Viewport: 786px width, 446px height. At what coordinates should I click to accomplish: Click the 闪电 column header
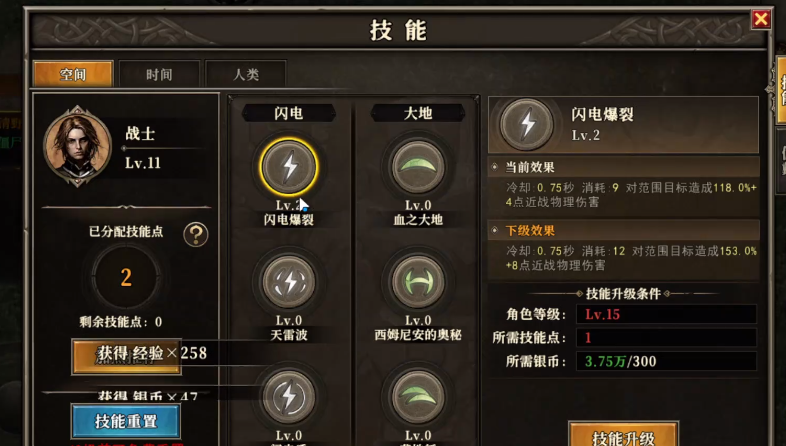pos(289,113)
